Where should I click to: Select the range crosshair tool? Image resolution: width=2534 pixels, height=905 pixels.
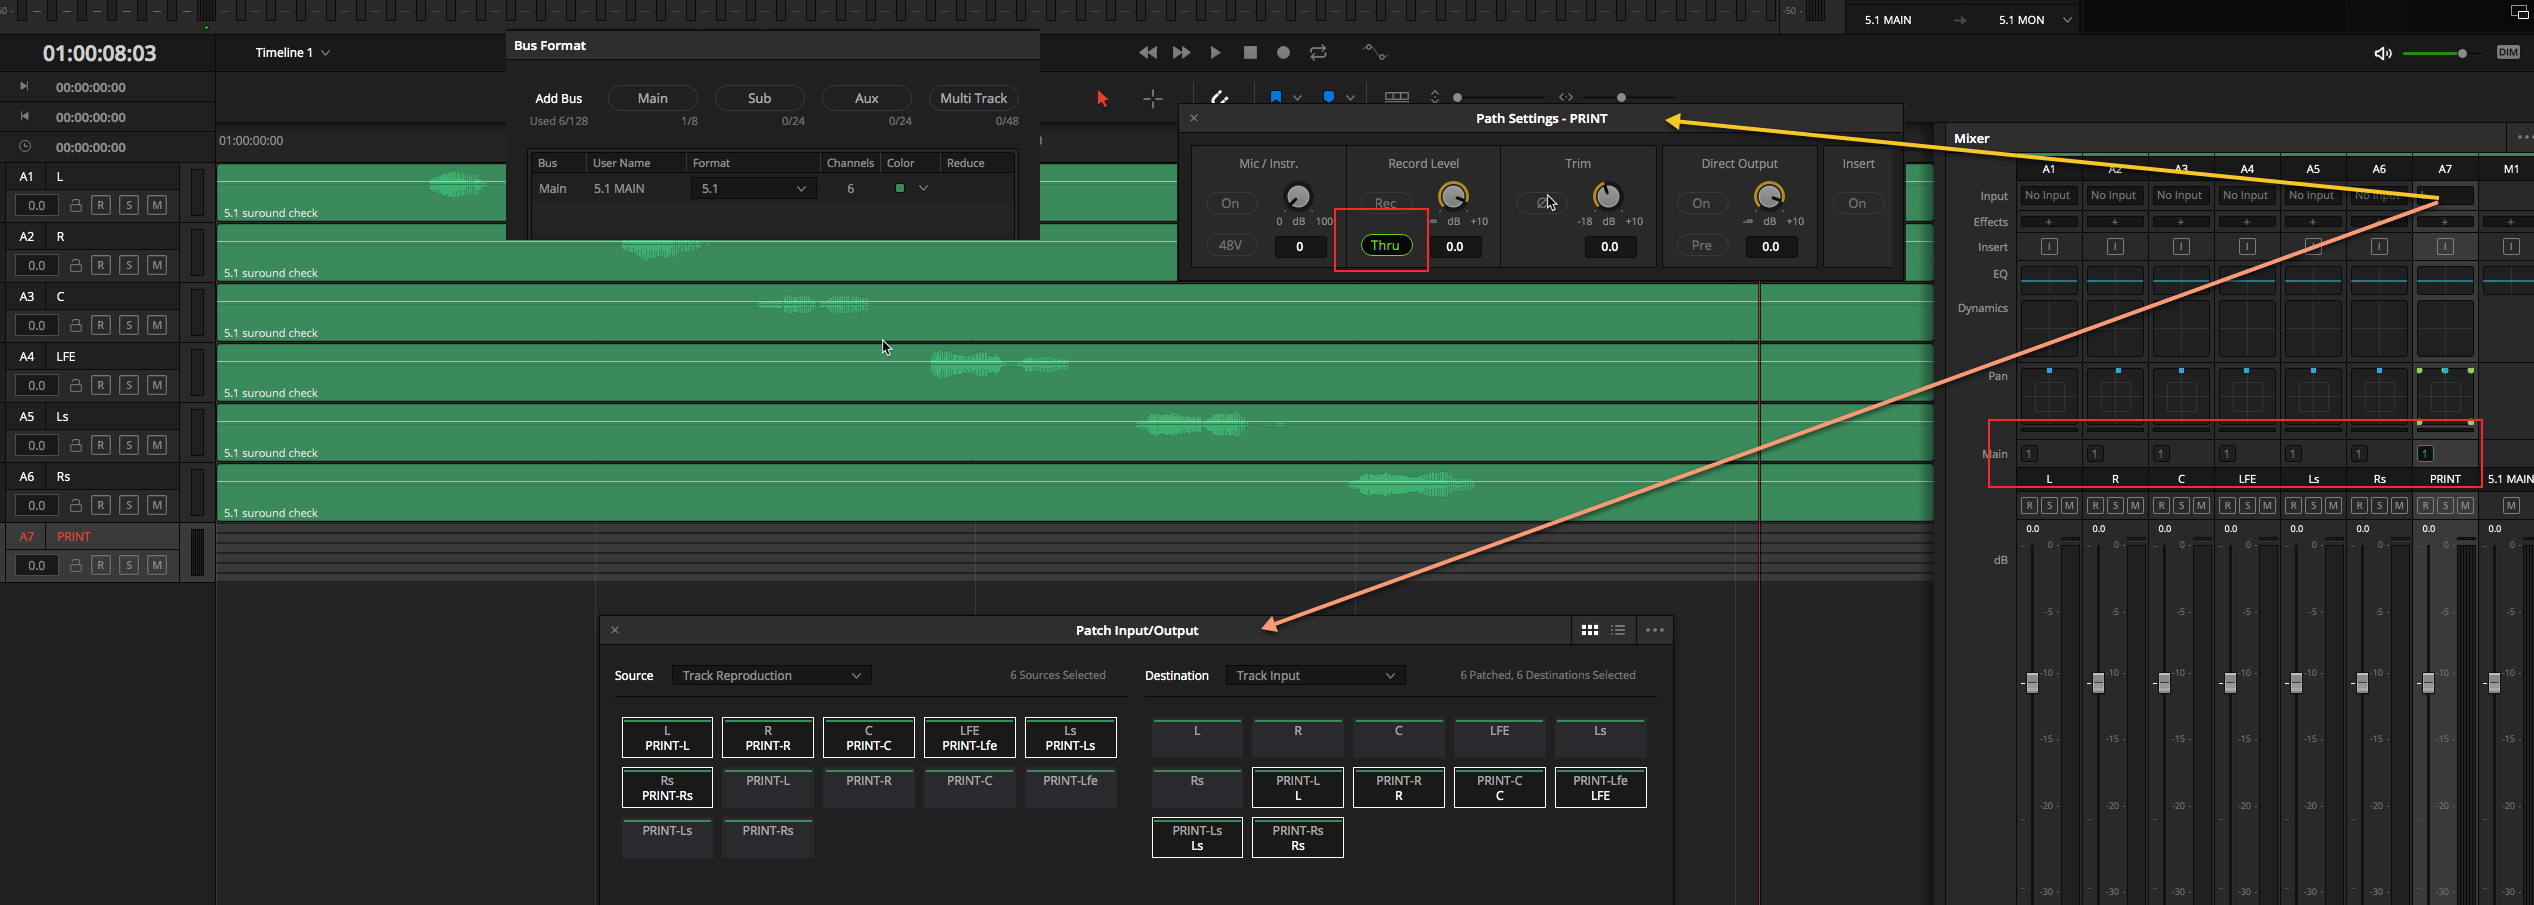pos(1153,98)
